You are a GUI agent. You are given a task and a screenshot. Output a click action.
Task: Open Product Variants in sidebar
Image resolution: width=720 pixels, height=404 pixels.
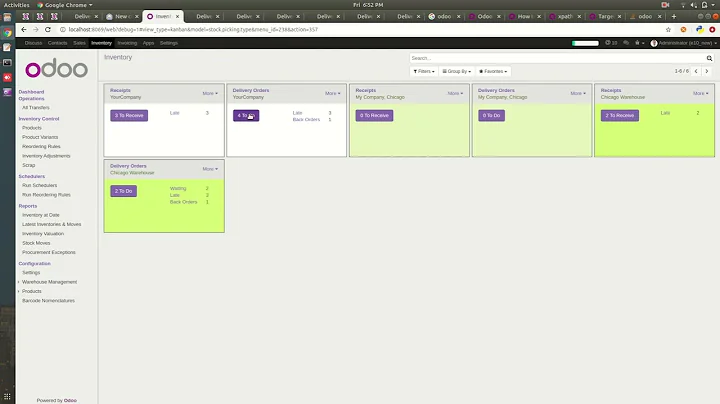click(x=40, y=137)
